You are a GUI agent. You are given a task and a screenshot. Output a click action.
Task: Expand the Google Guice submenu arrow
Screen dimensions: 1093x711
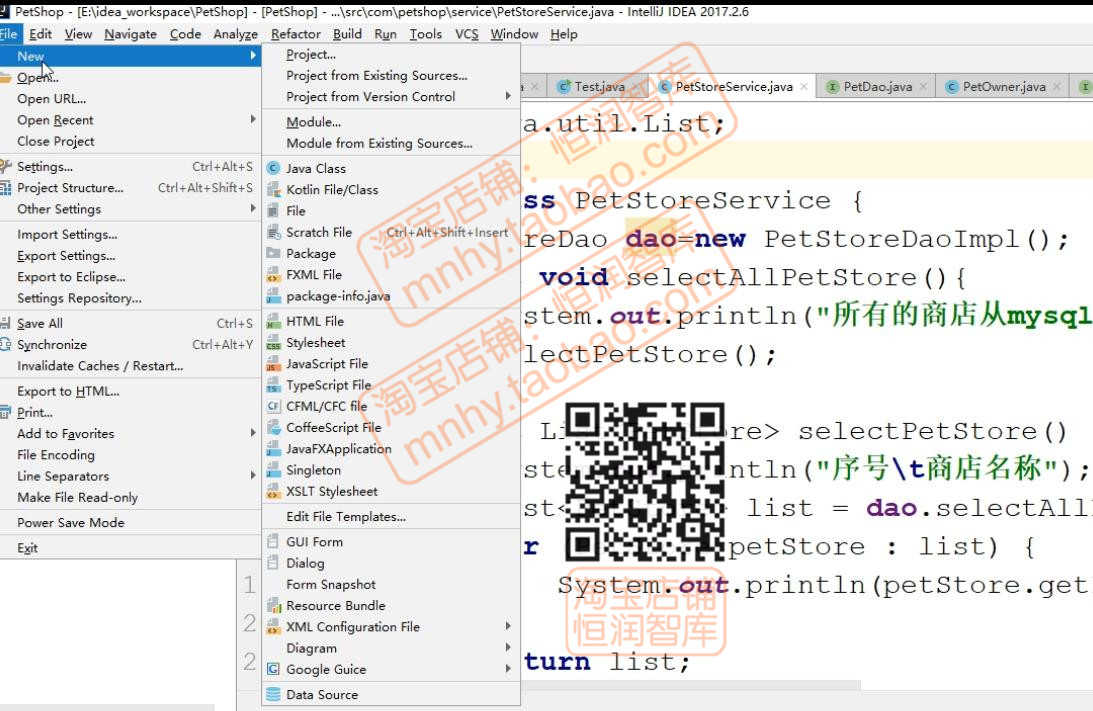tap(508, 669)
